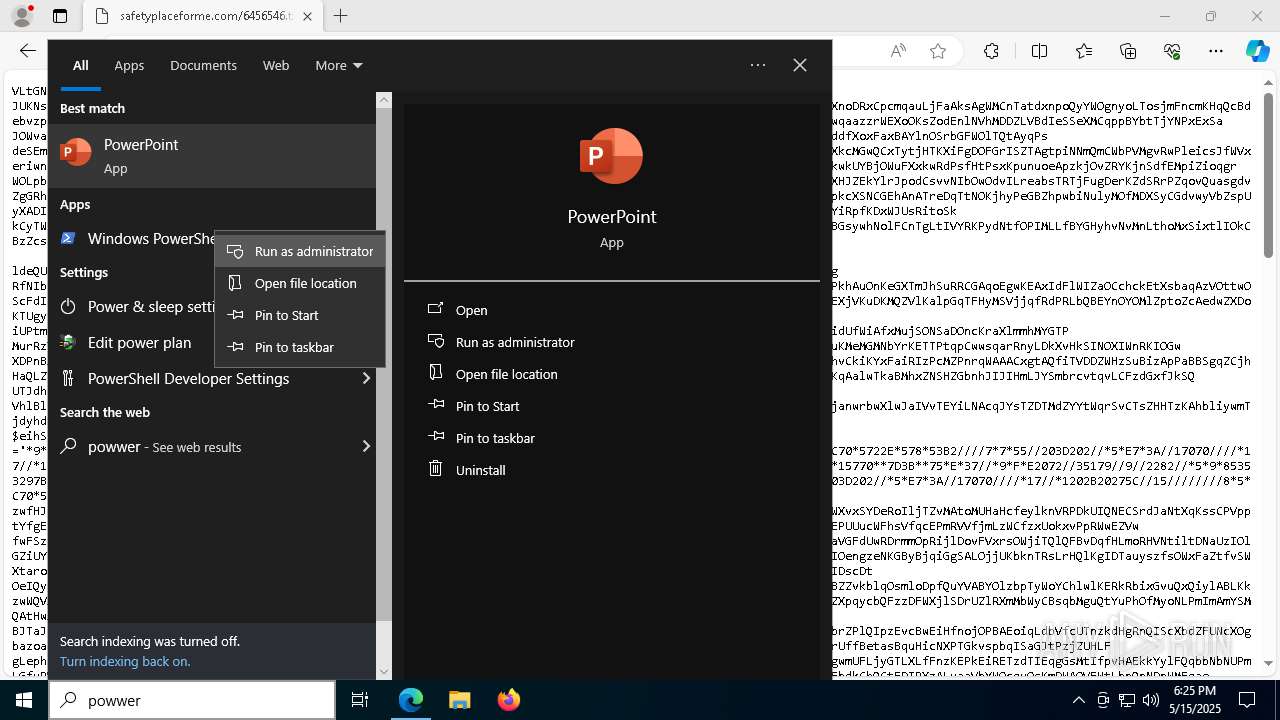Click the Edit power plan icon

(68, 342)
